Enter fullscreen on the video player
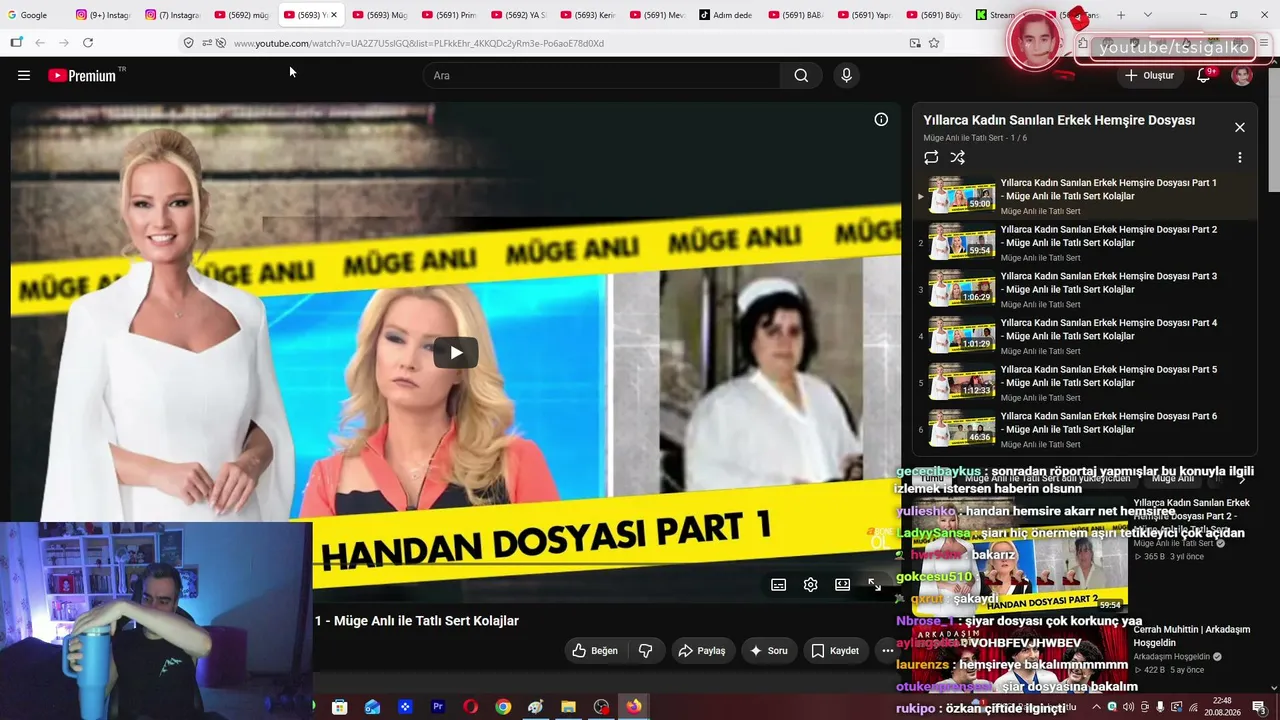1280x720 pixels. 874,585
